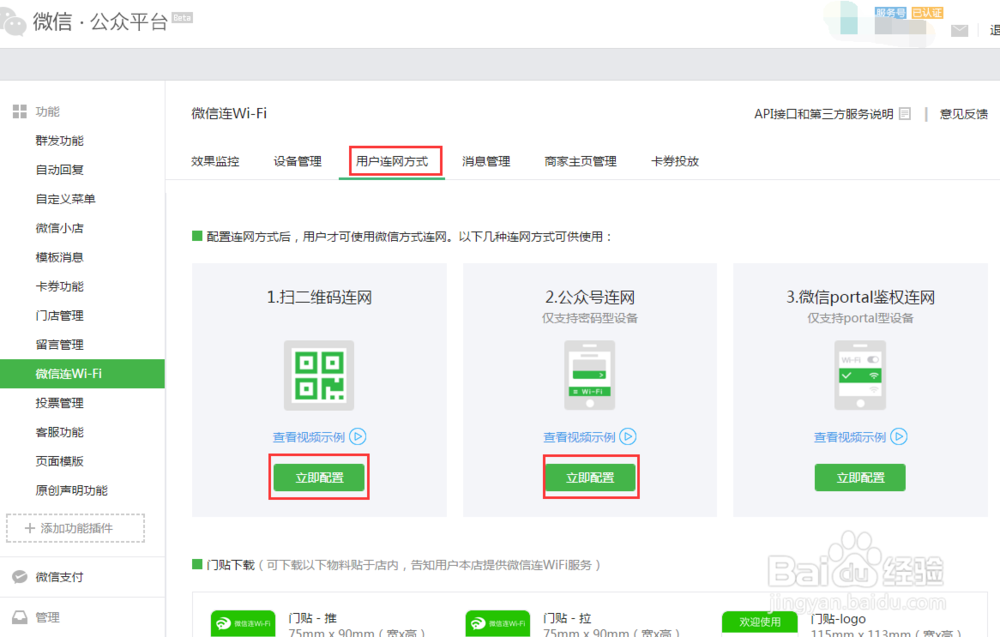1000x637 pixels.
Task: Click 立即配置 under 公众号连网
Action: click(590, 477)
